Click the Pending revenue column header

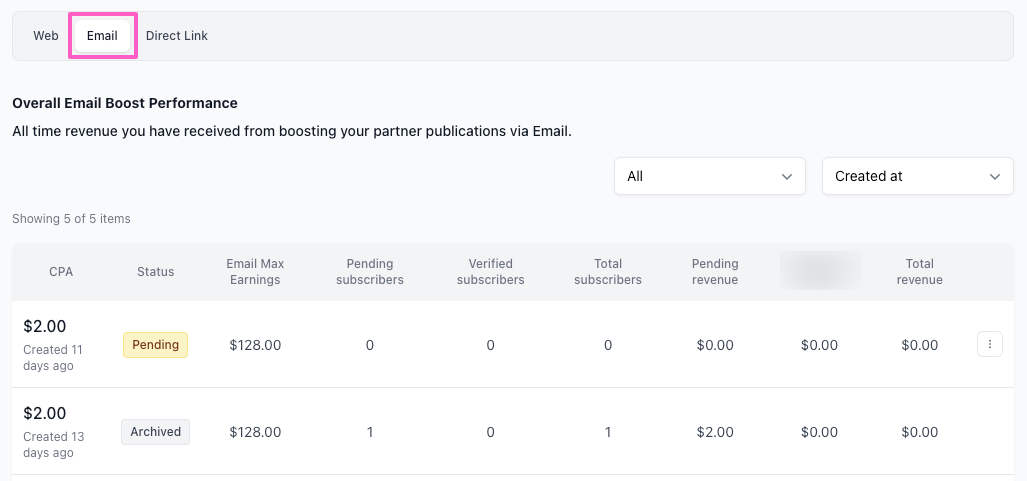(715, 272)
